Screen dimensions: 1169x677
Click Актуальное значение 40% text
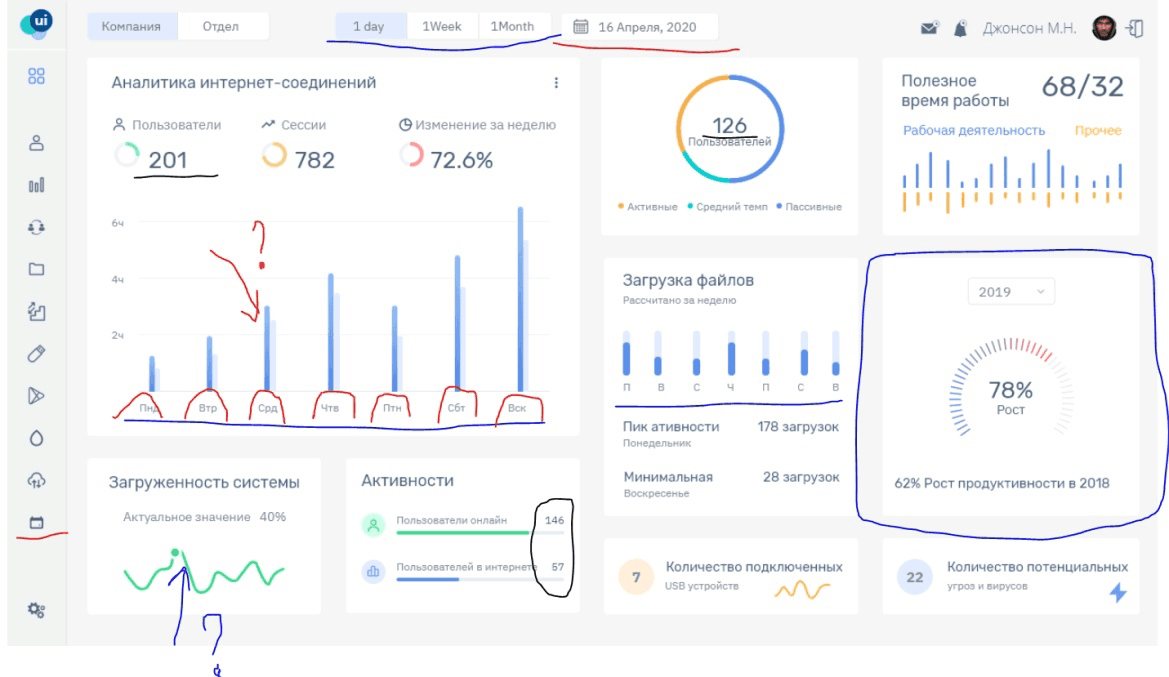[204, 517]
